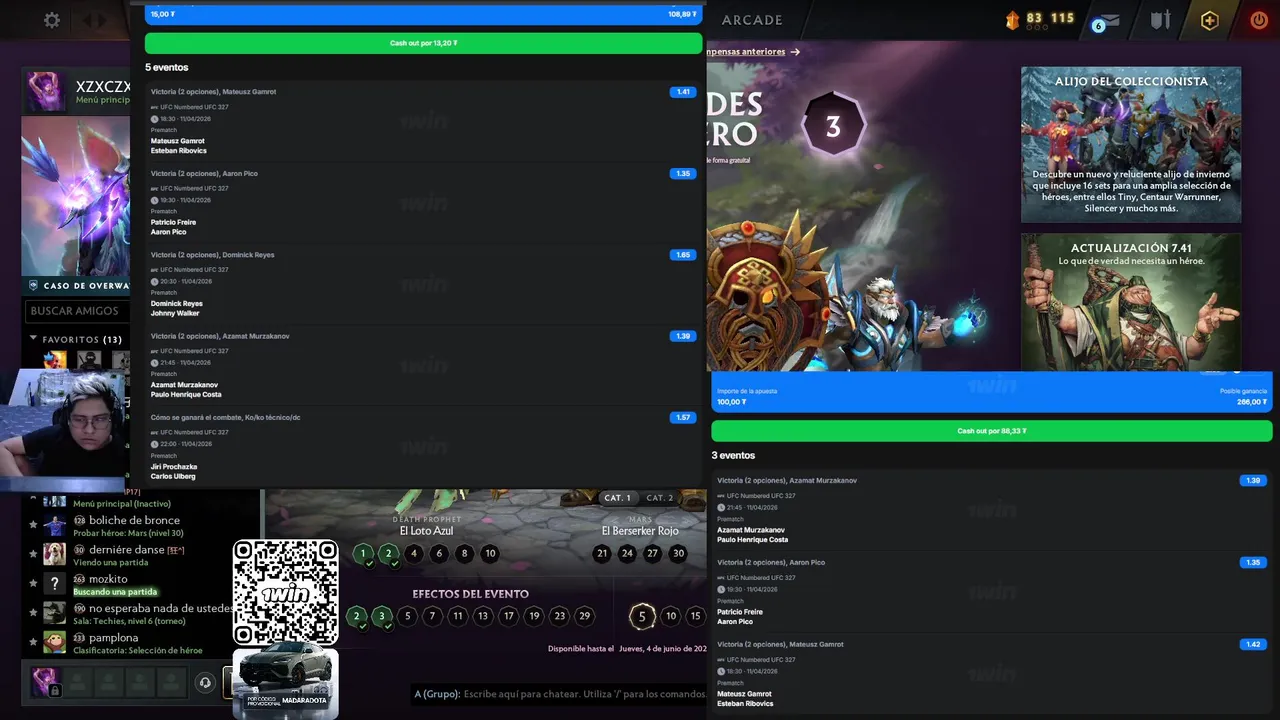
Task: Click the '5 eventos' heading
Action: pos(167,68)
